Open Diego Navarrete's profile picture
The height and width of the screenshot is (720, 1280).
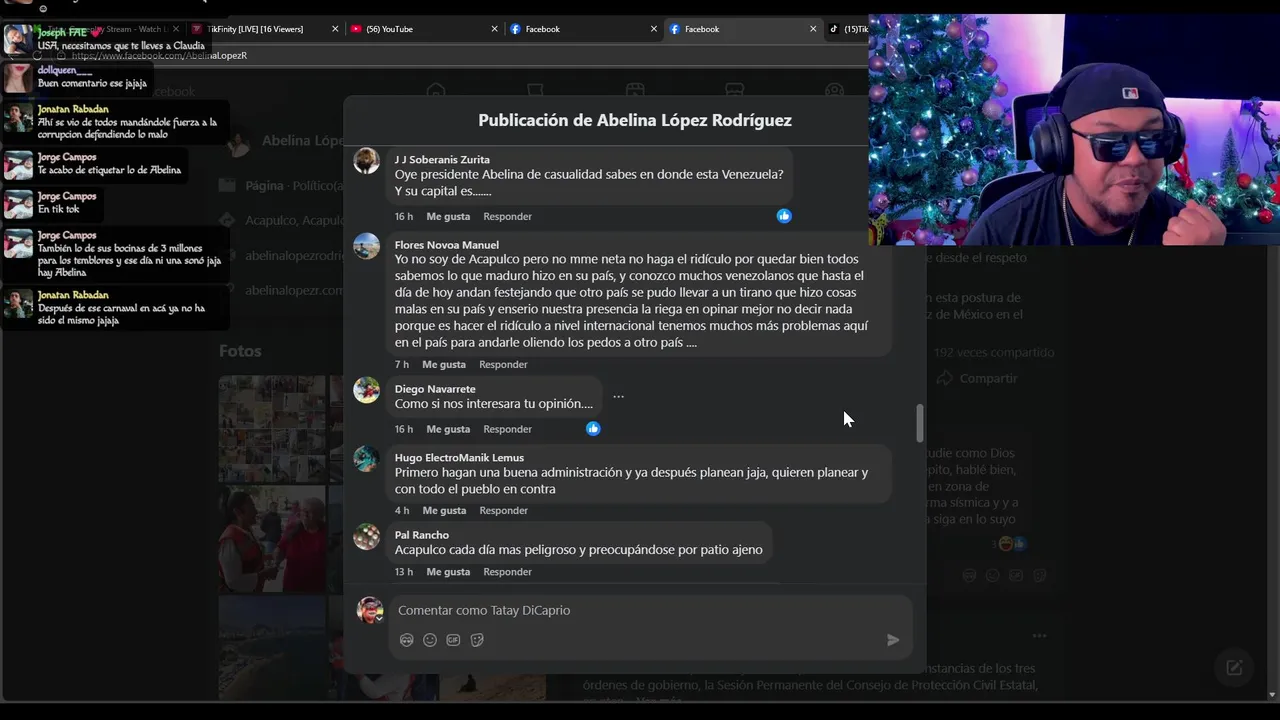[x=367, y=390]
